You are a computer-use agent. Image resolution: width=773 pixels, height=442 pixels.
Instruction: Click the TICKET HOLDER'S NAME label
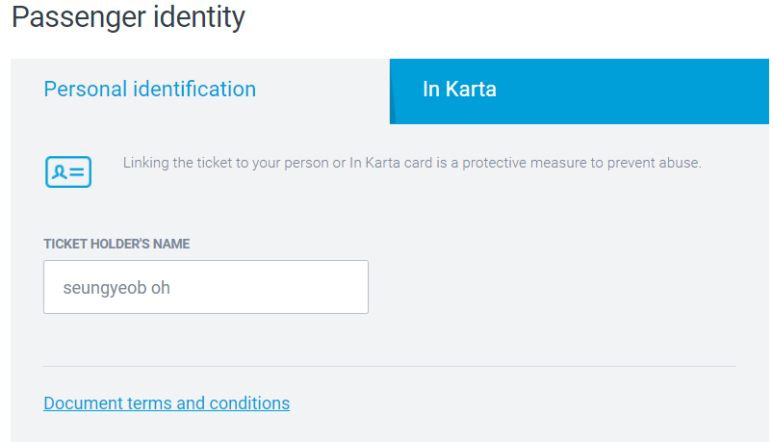116,244
